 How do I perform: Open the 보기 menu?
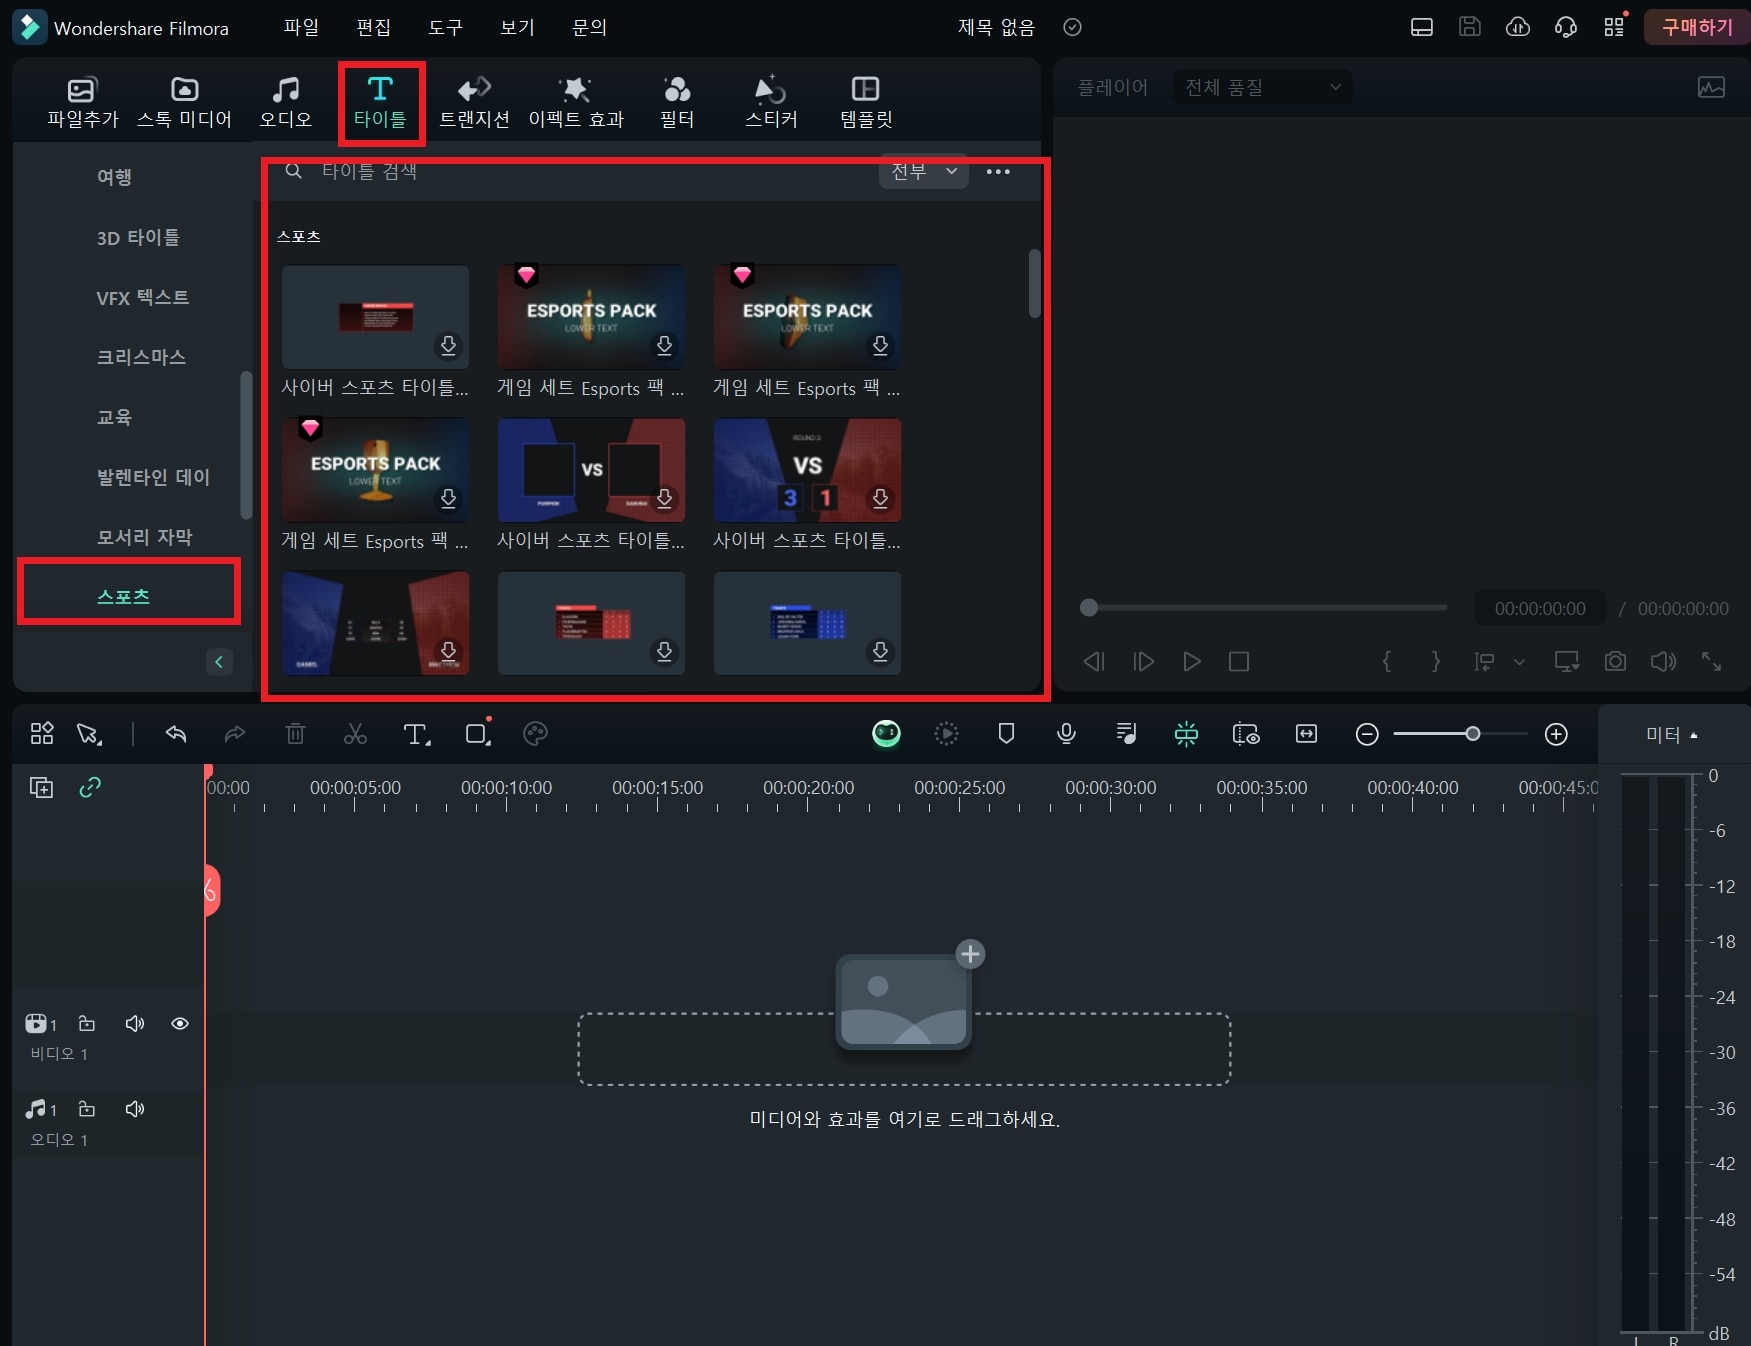pos(517,27)
